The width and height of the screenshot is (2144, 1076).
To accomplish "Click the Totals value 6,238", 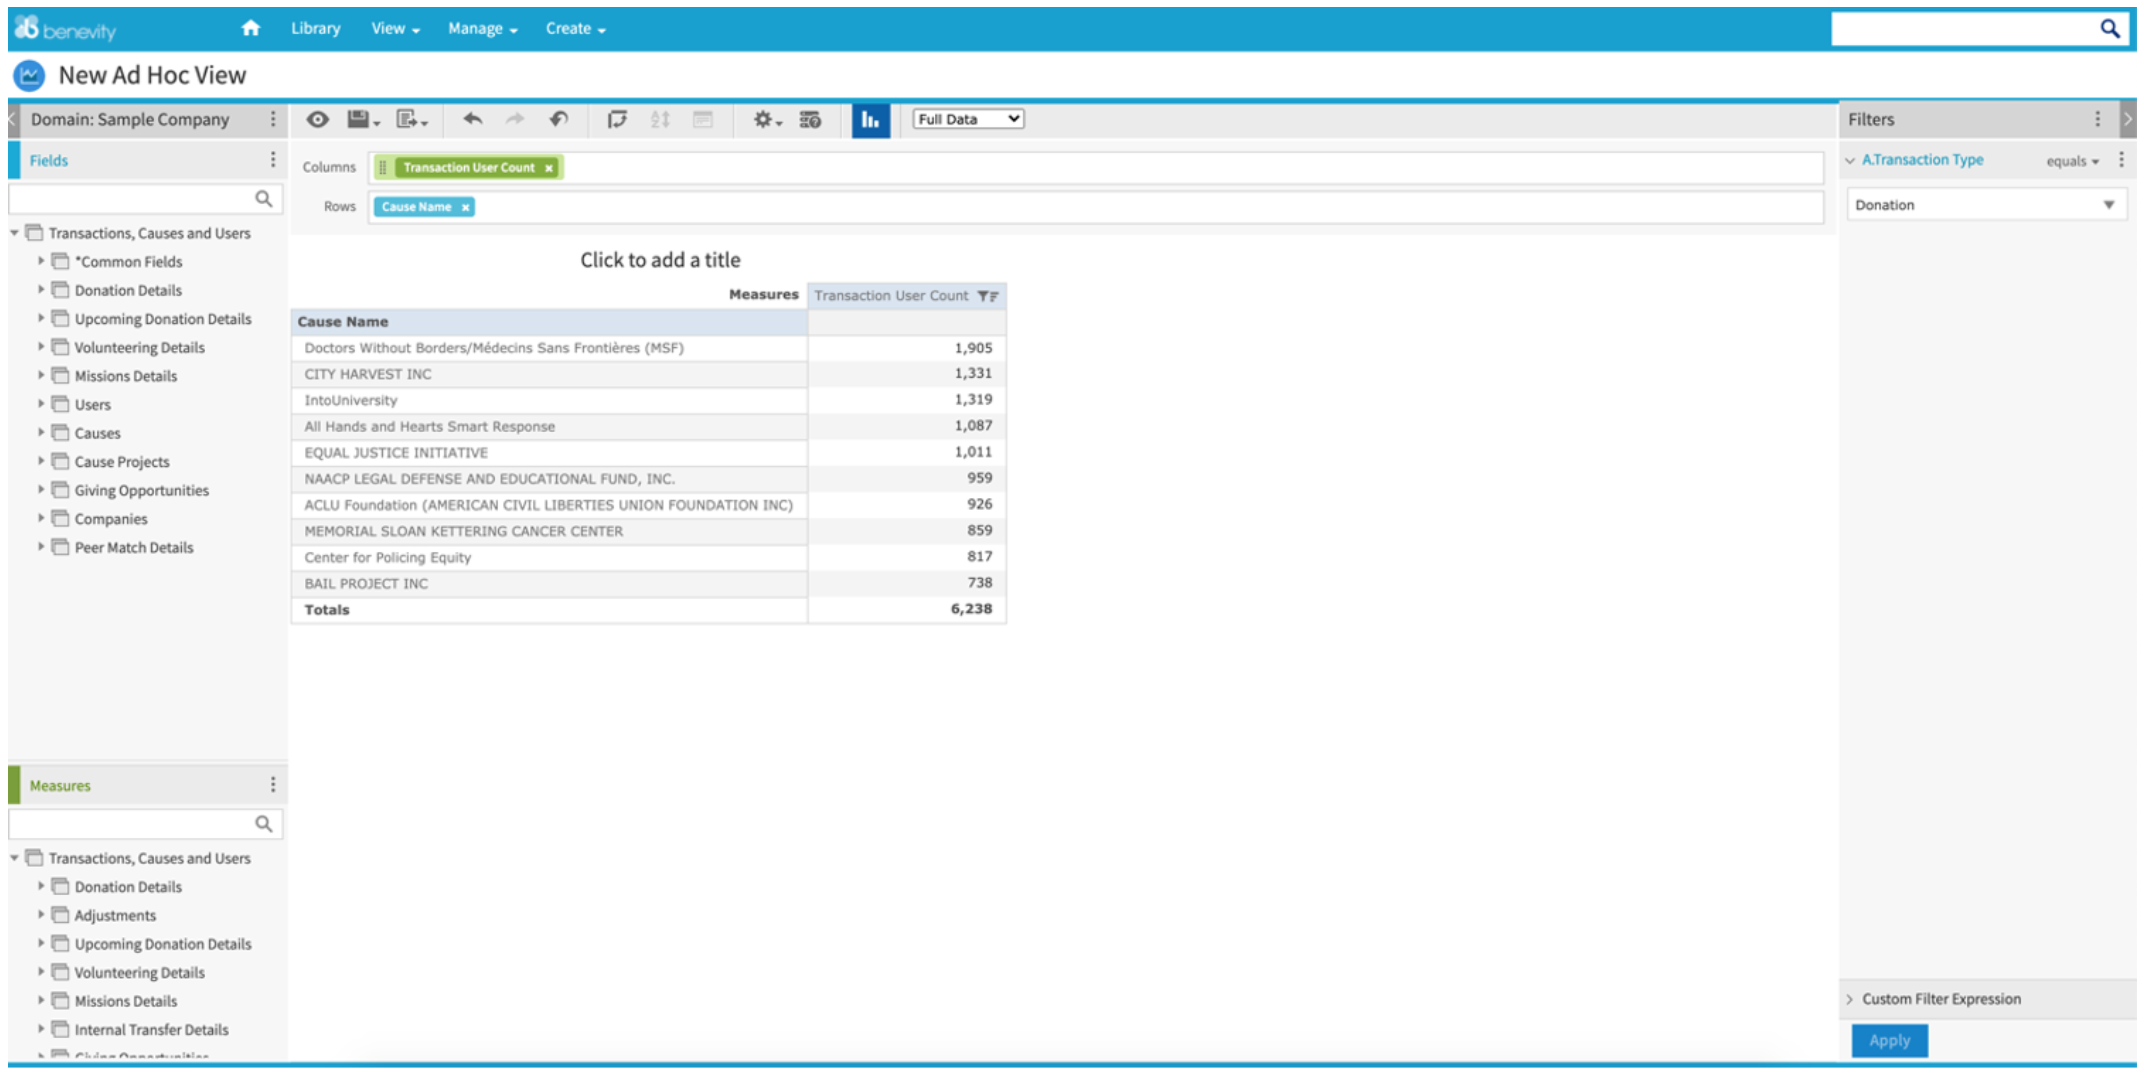I will pyautogui.click(x=971, y=609).
